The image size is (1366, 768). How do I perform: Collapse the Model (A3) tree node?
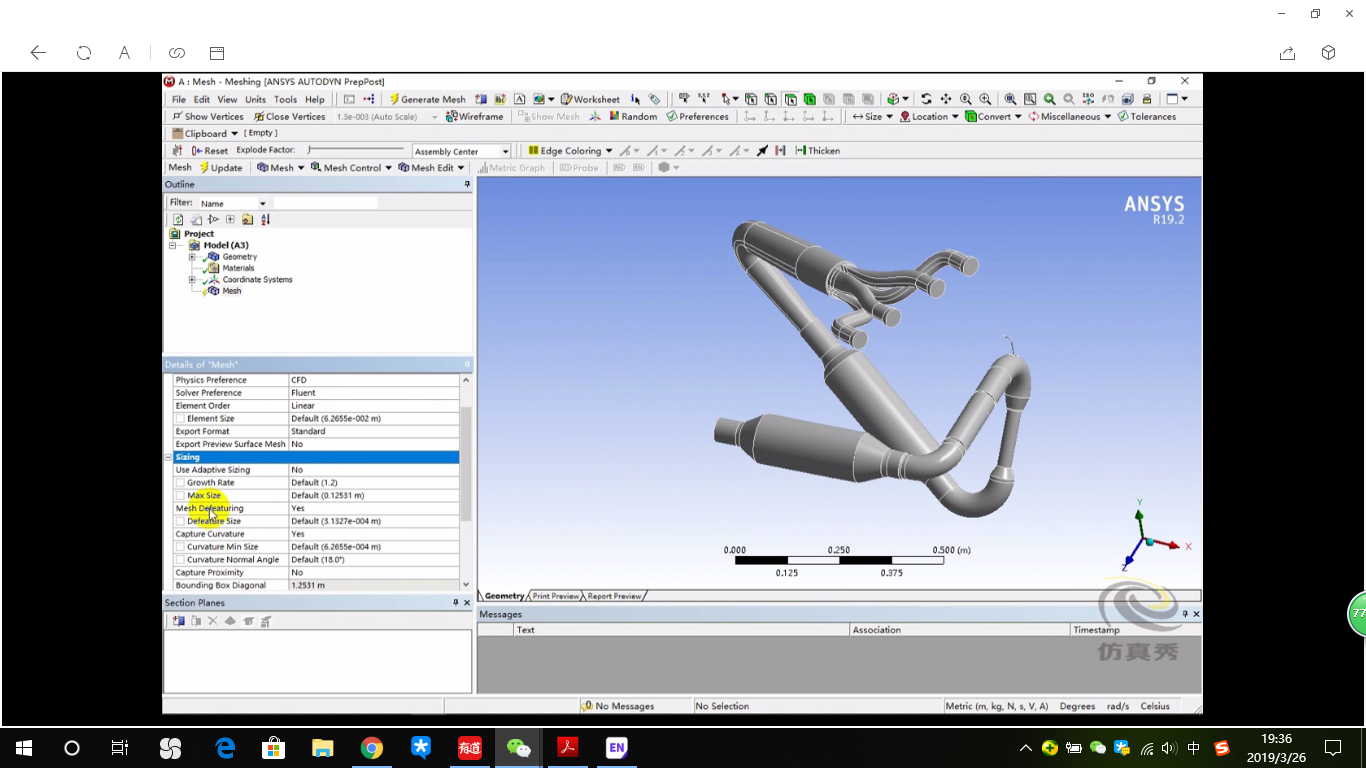coord(172,245)
